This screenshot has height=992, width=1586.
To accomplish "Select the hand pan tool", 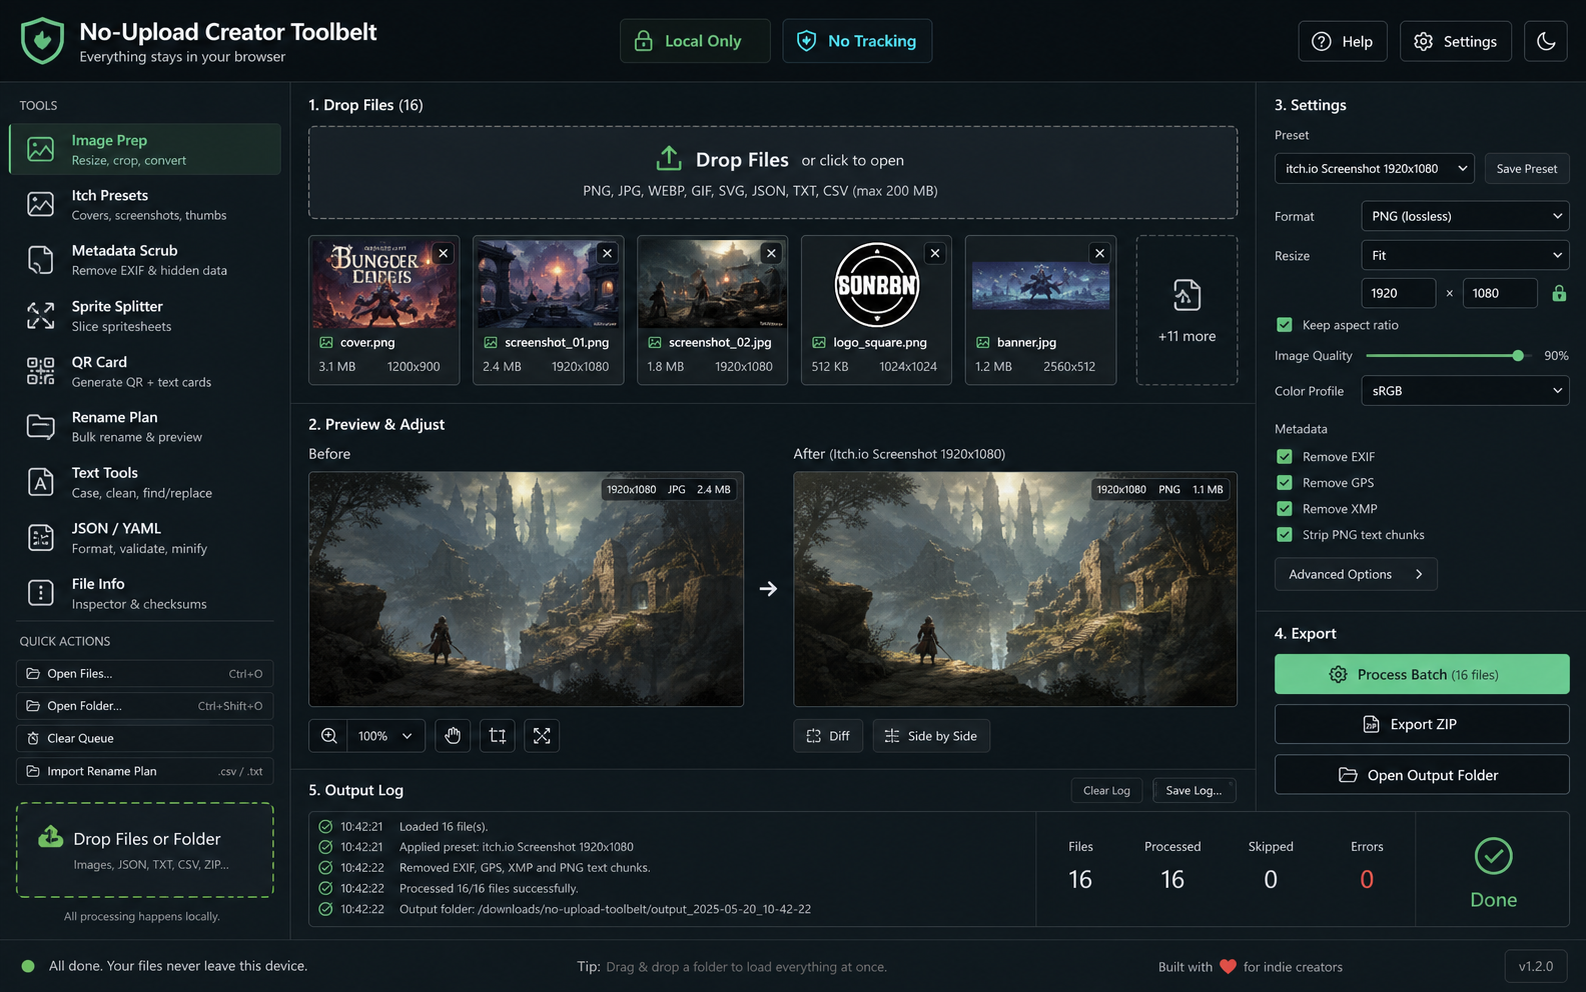I will tap(453, 736).
